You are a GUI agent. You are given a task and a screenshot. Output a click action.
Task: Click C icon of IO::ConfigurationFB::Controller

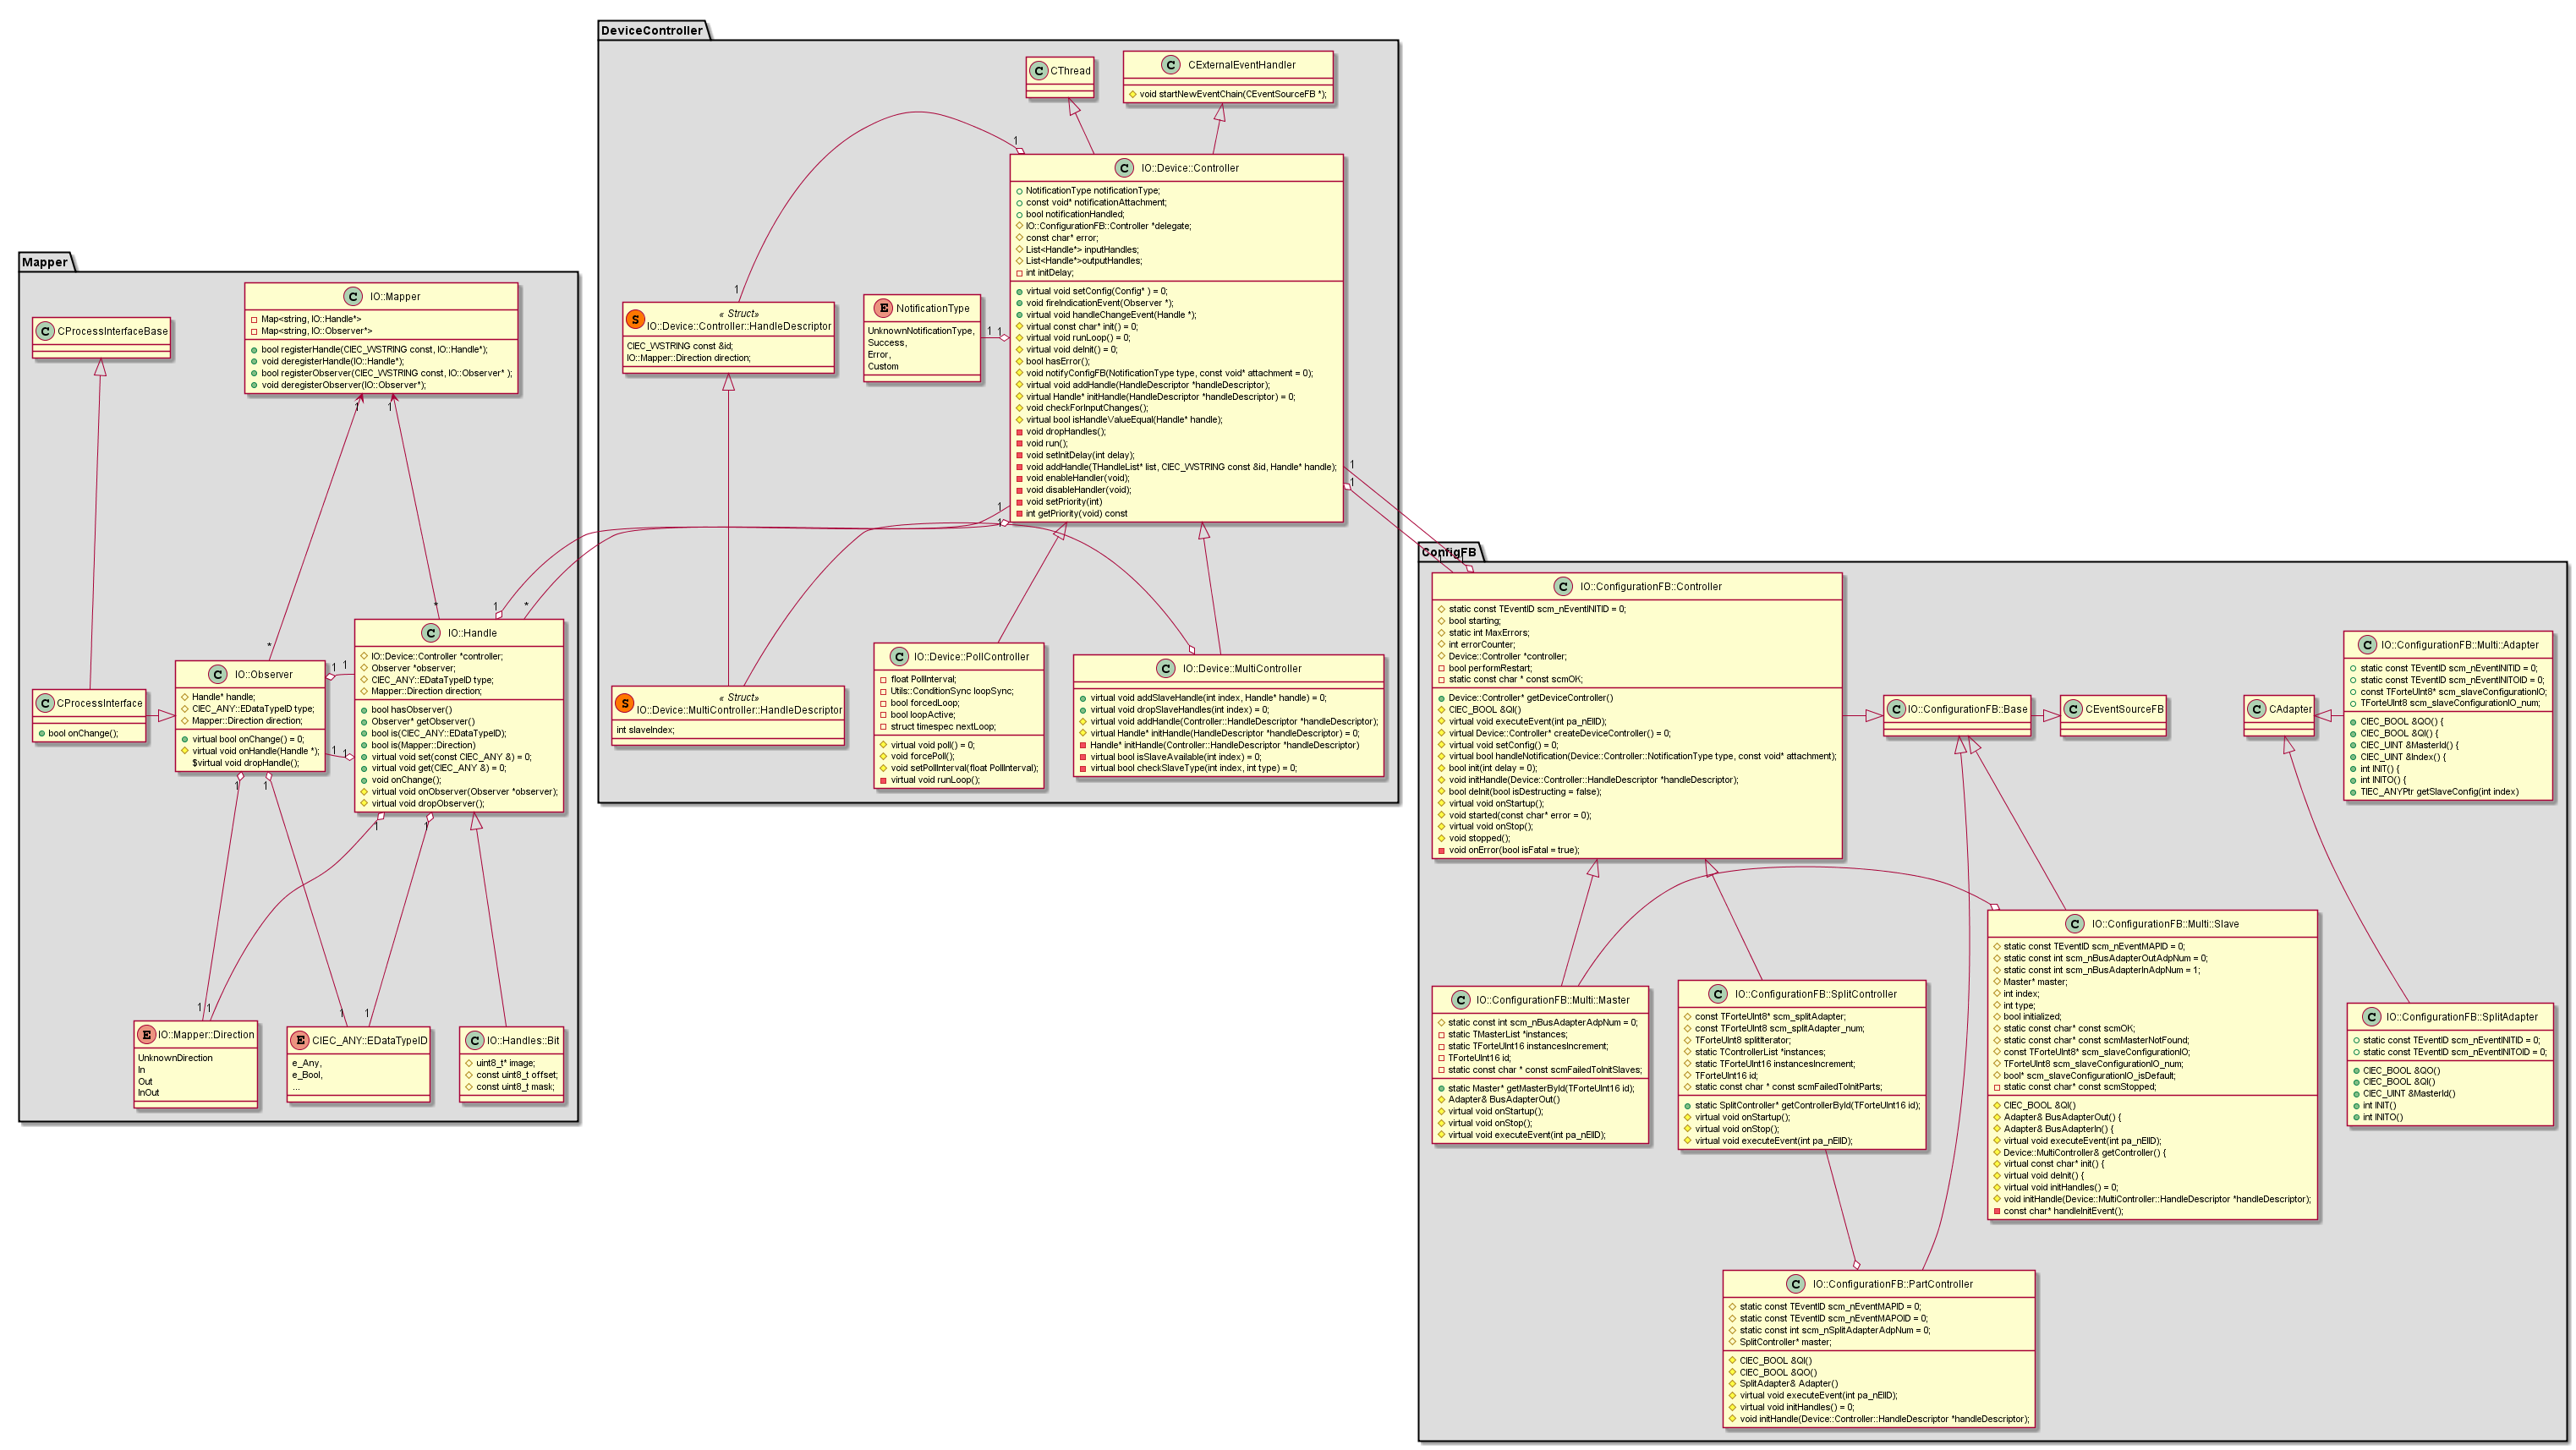(1562, 586)
